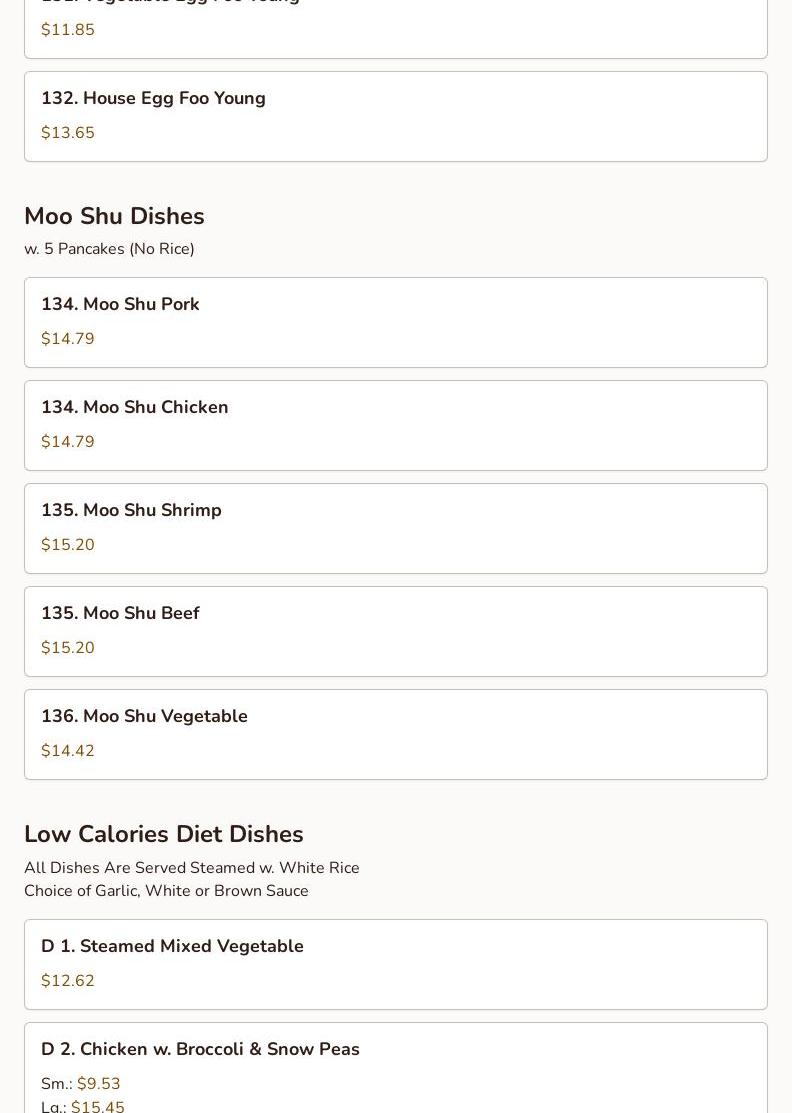Click the Moo Shu Vegetable $14.42 price
The image size is (792, 1113).
tap(68, 751)
